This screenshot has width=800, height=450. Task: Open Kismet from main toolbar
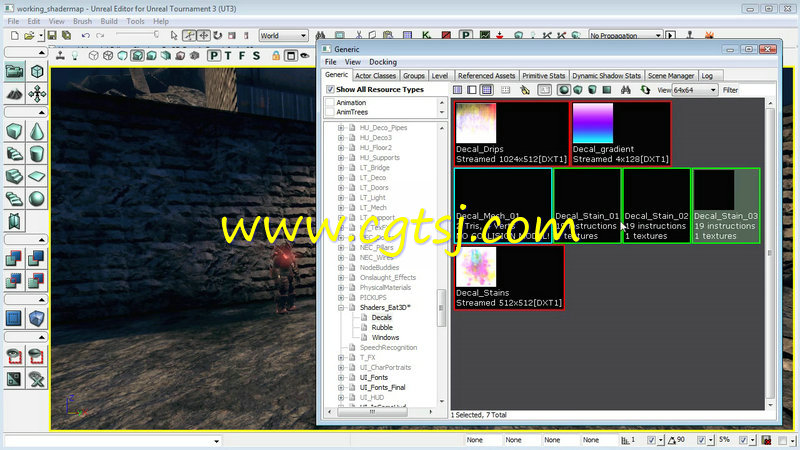click(x=427, y=35)
